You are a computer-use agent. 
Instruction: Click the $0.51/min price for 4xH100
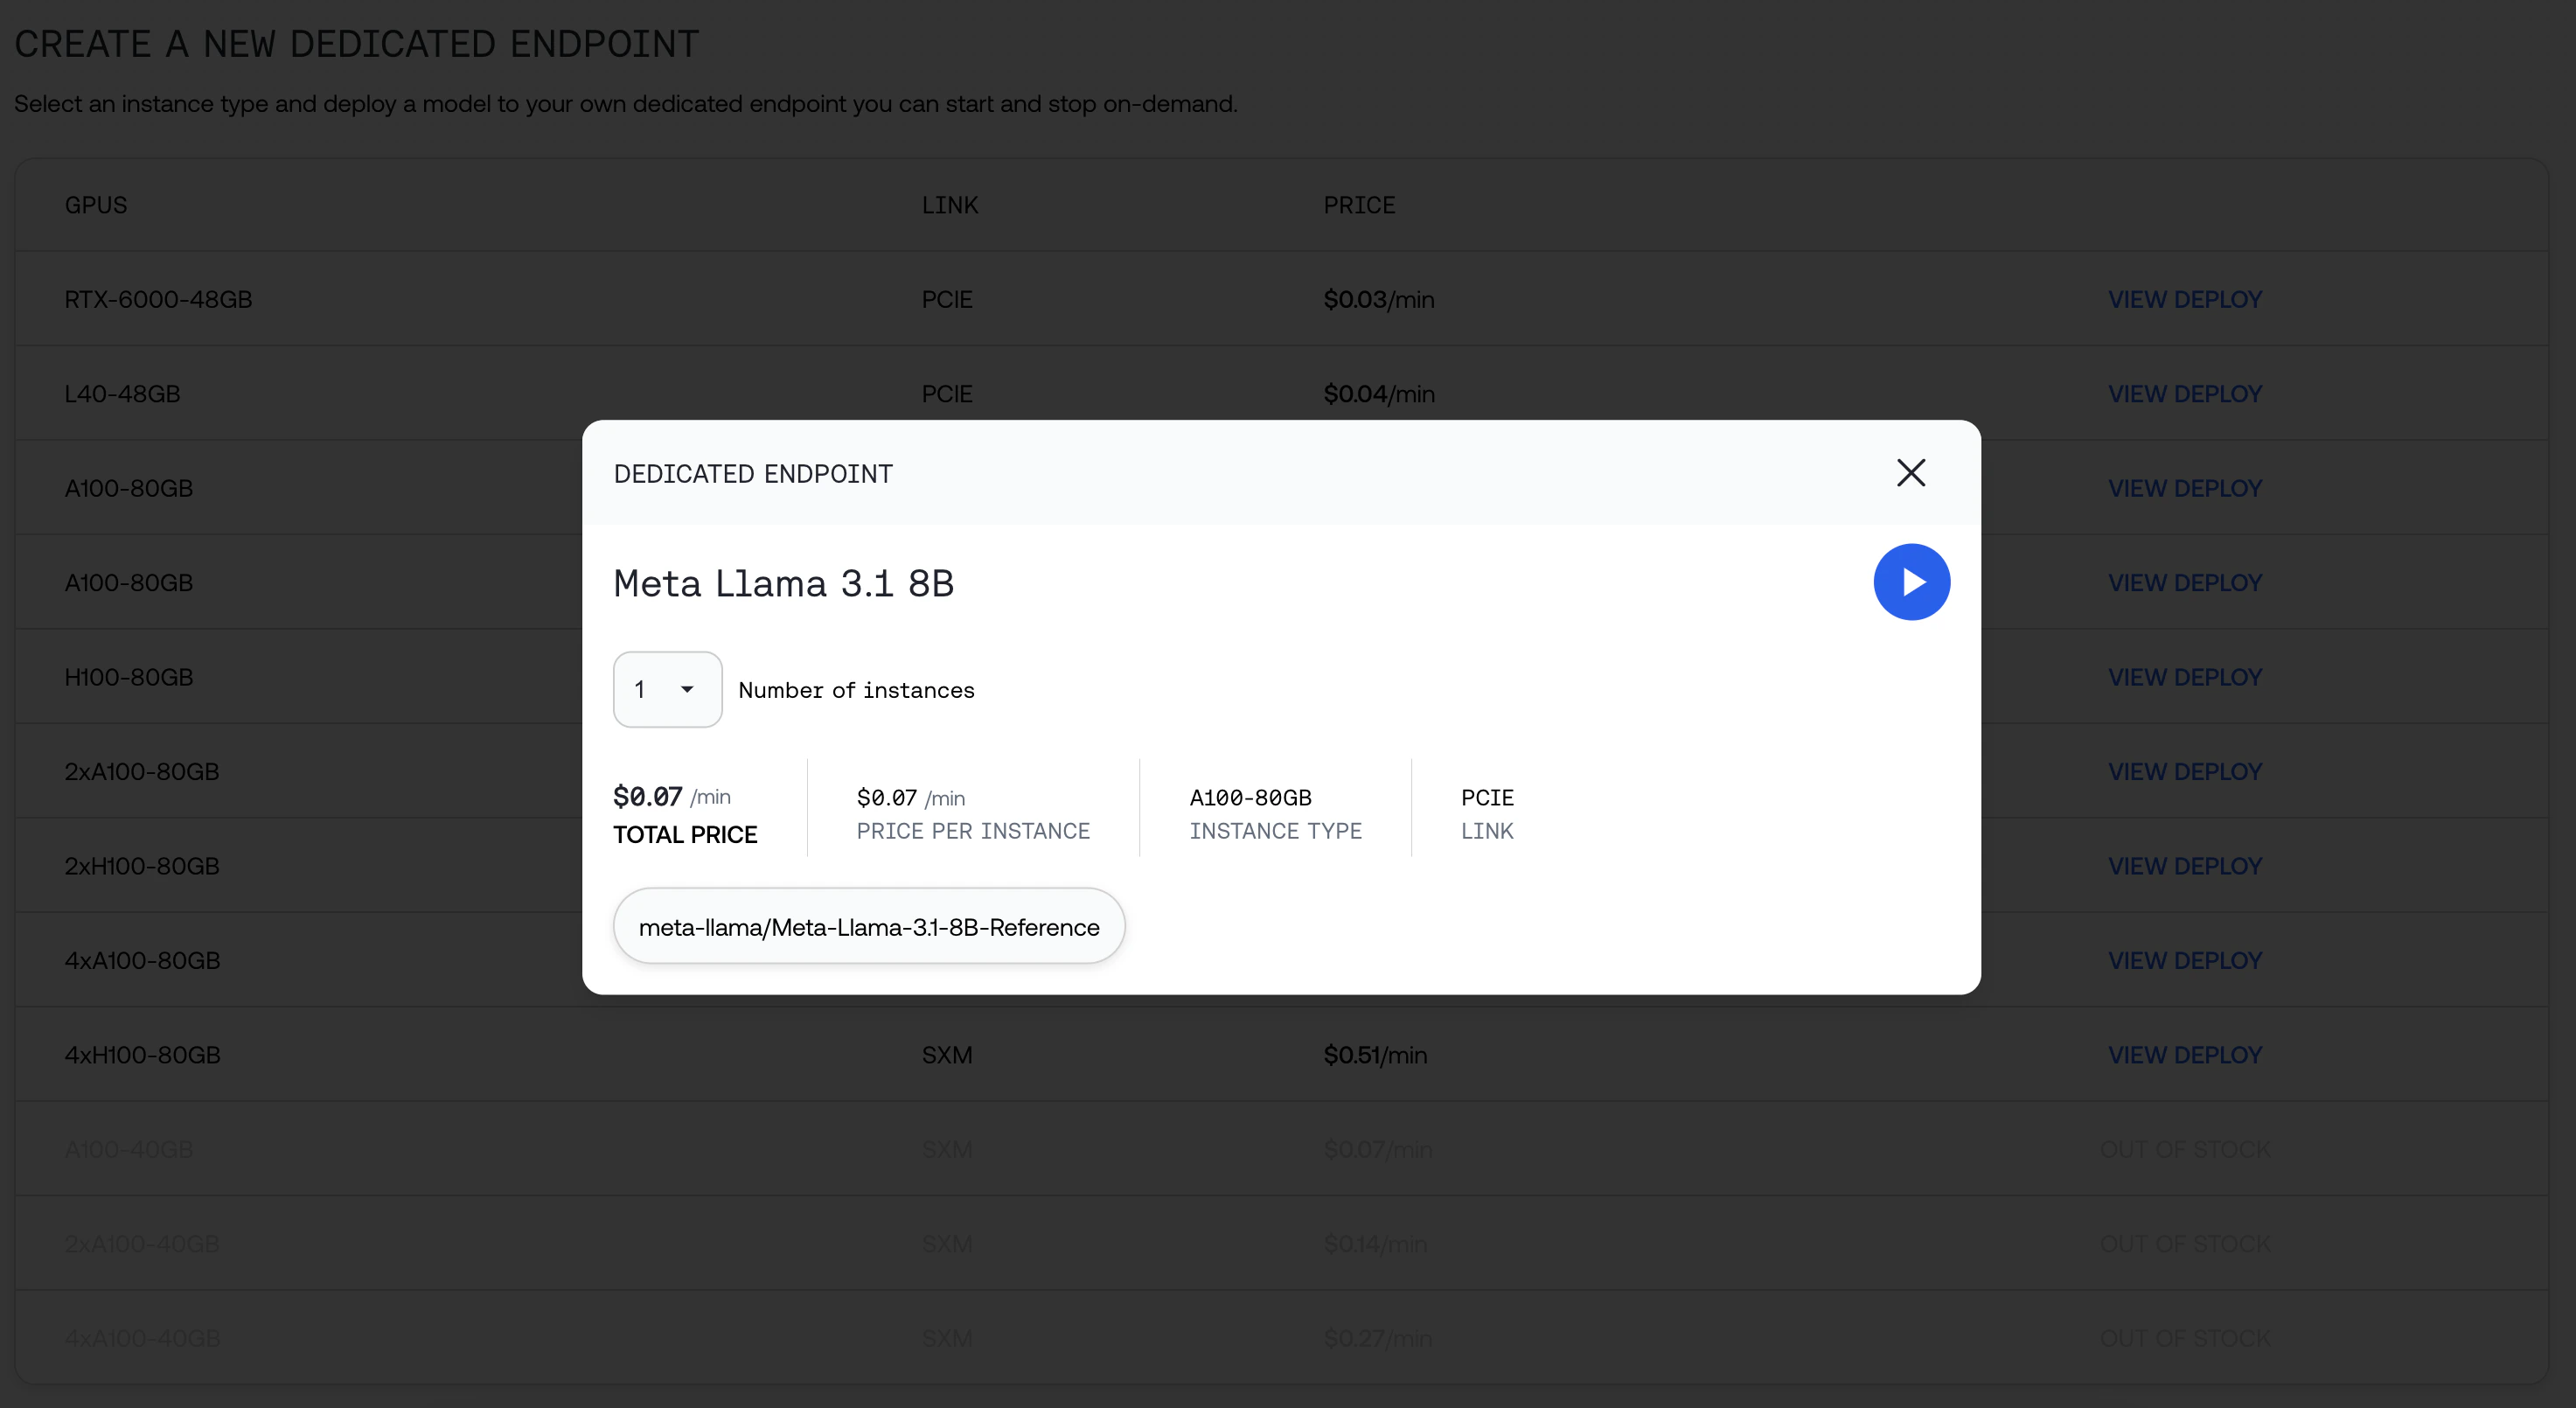(1375, 1055)
